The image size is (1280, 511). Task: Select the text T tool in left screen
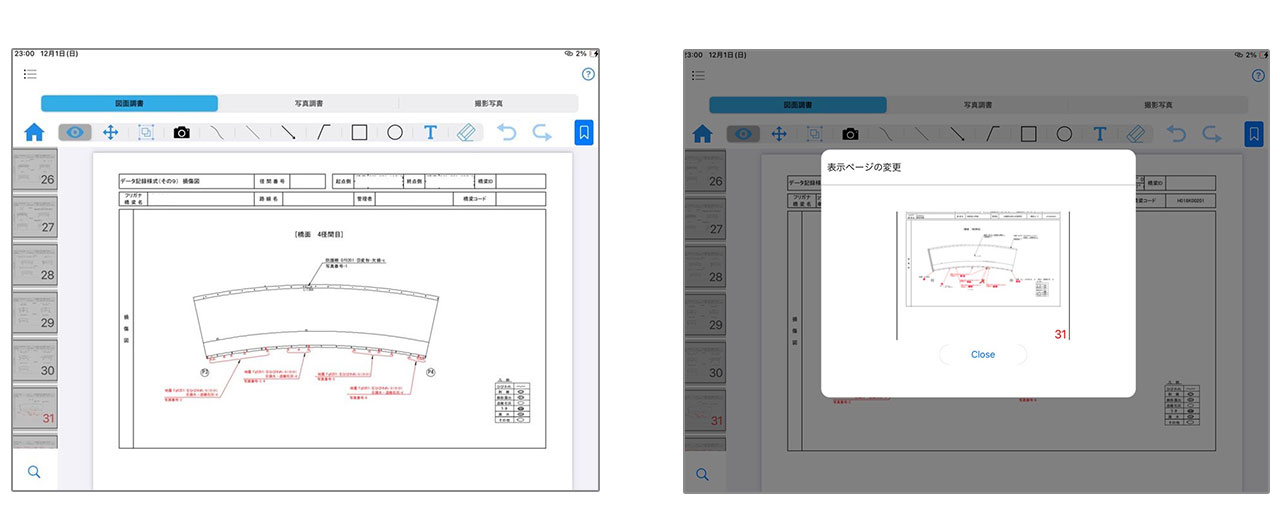click(x=430, y=132)
